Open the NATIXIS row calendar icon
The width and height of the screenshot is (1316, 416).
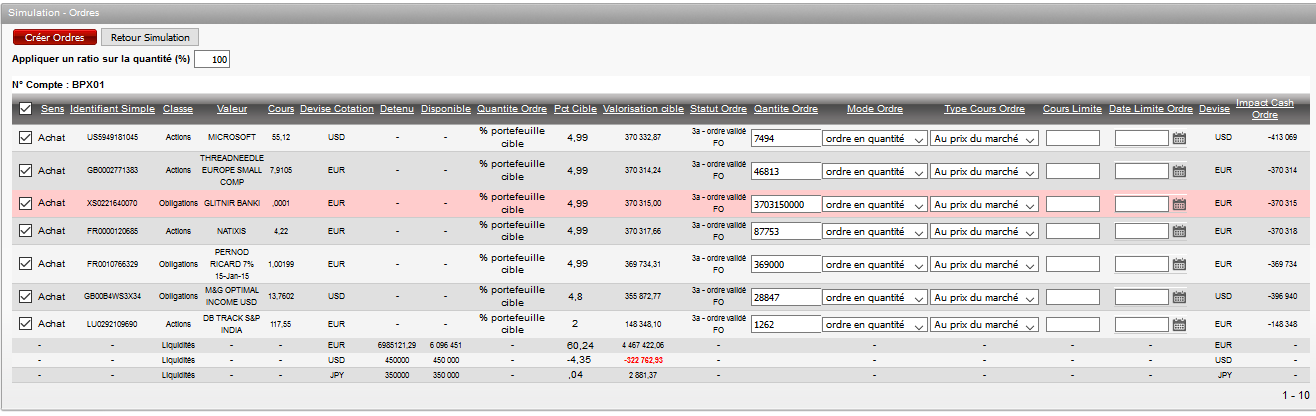[x=1179, y=232]
